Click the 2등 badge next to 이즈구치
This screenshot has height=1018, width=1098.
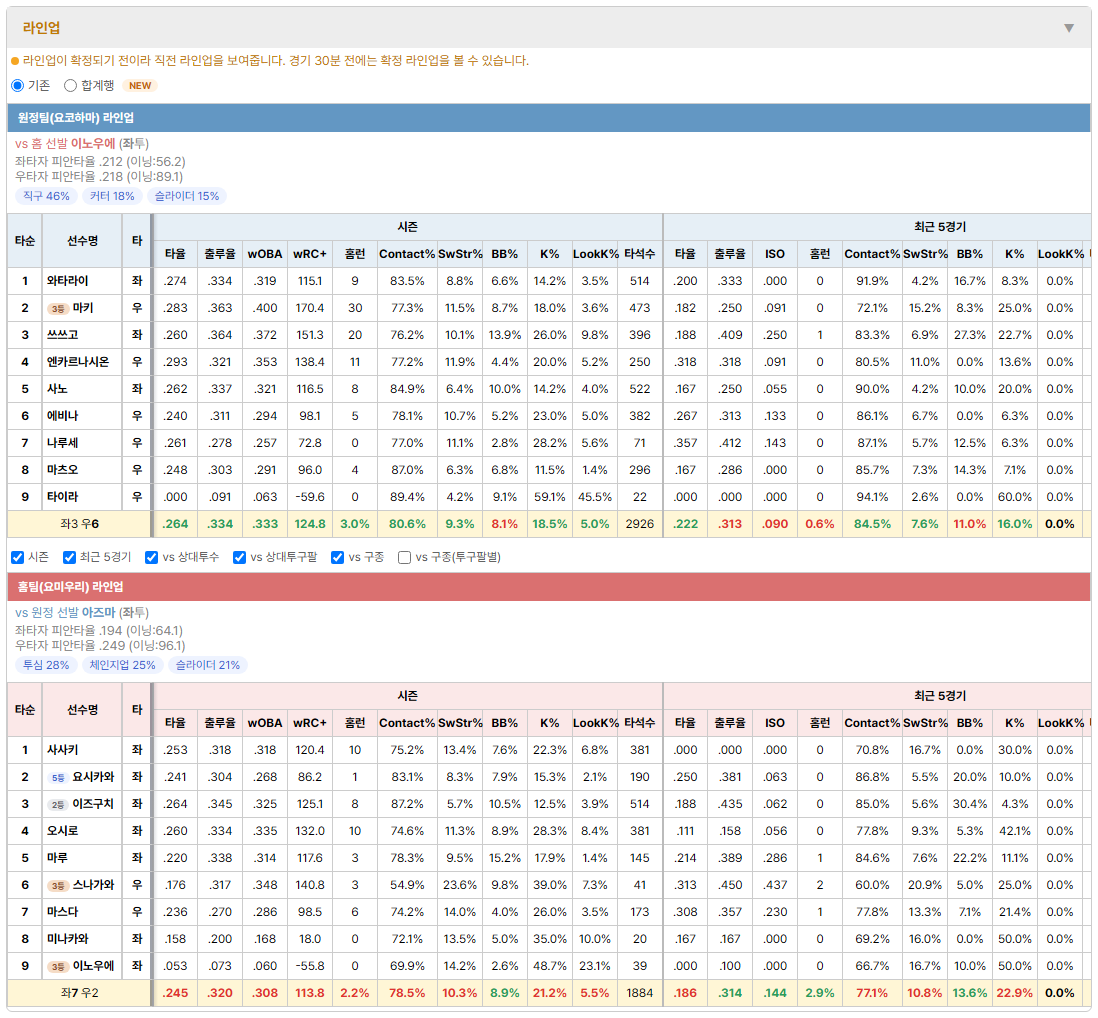click(57, 805)
